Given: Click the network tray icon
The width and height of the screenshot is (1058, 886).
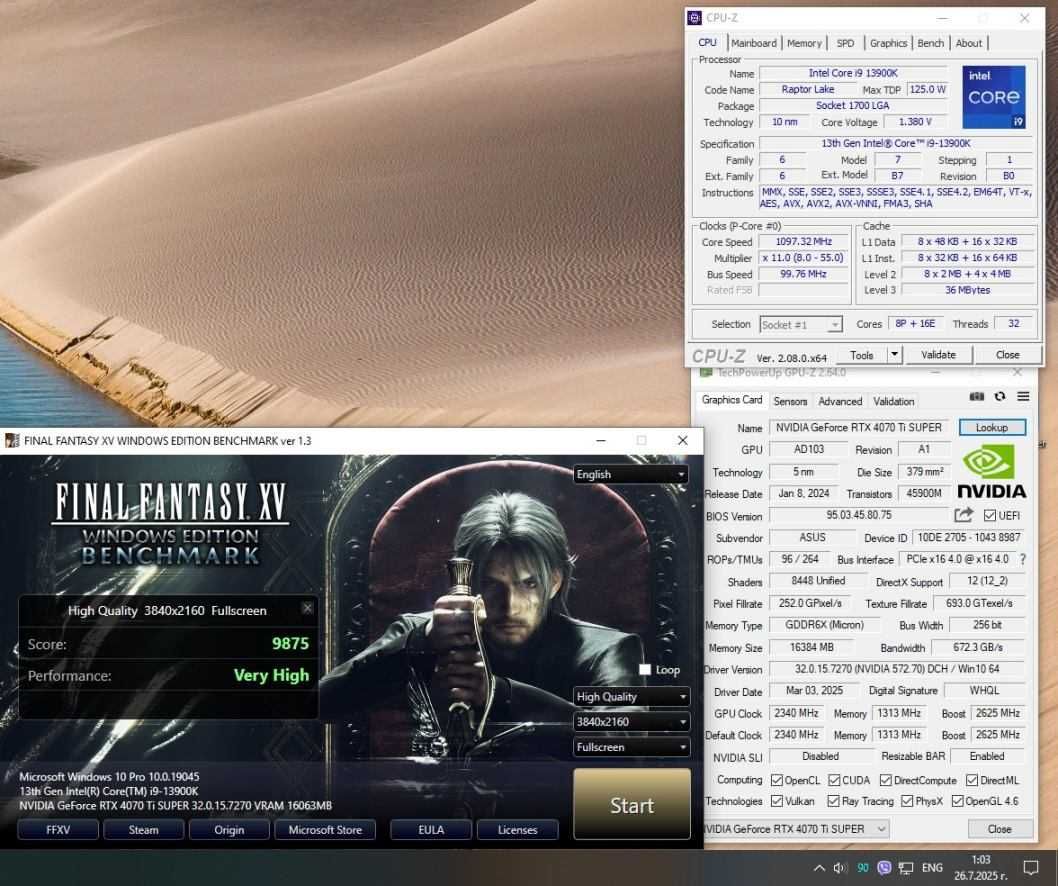Looking at the screenshot, I should click(906, 868).
